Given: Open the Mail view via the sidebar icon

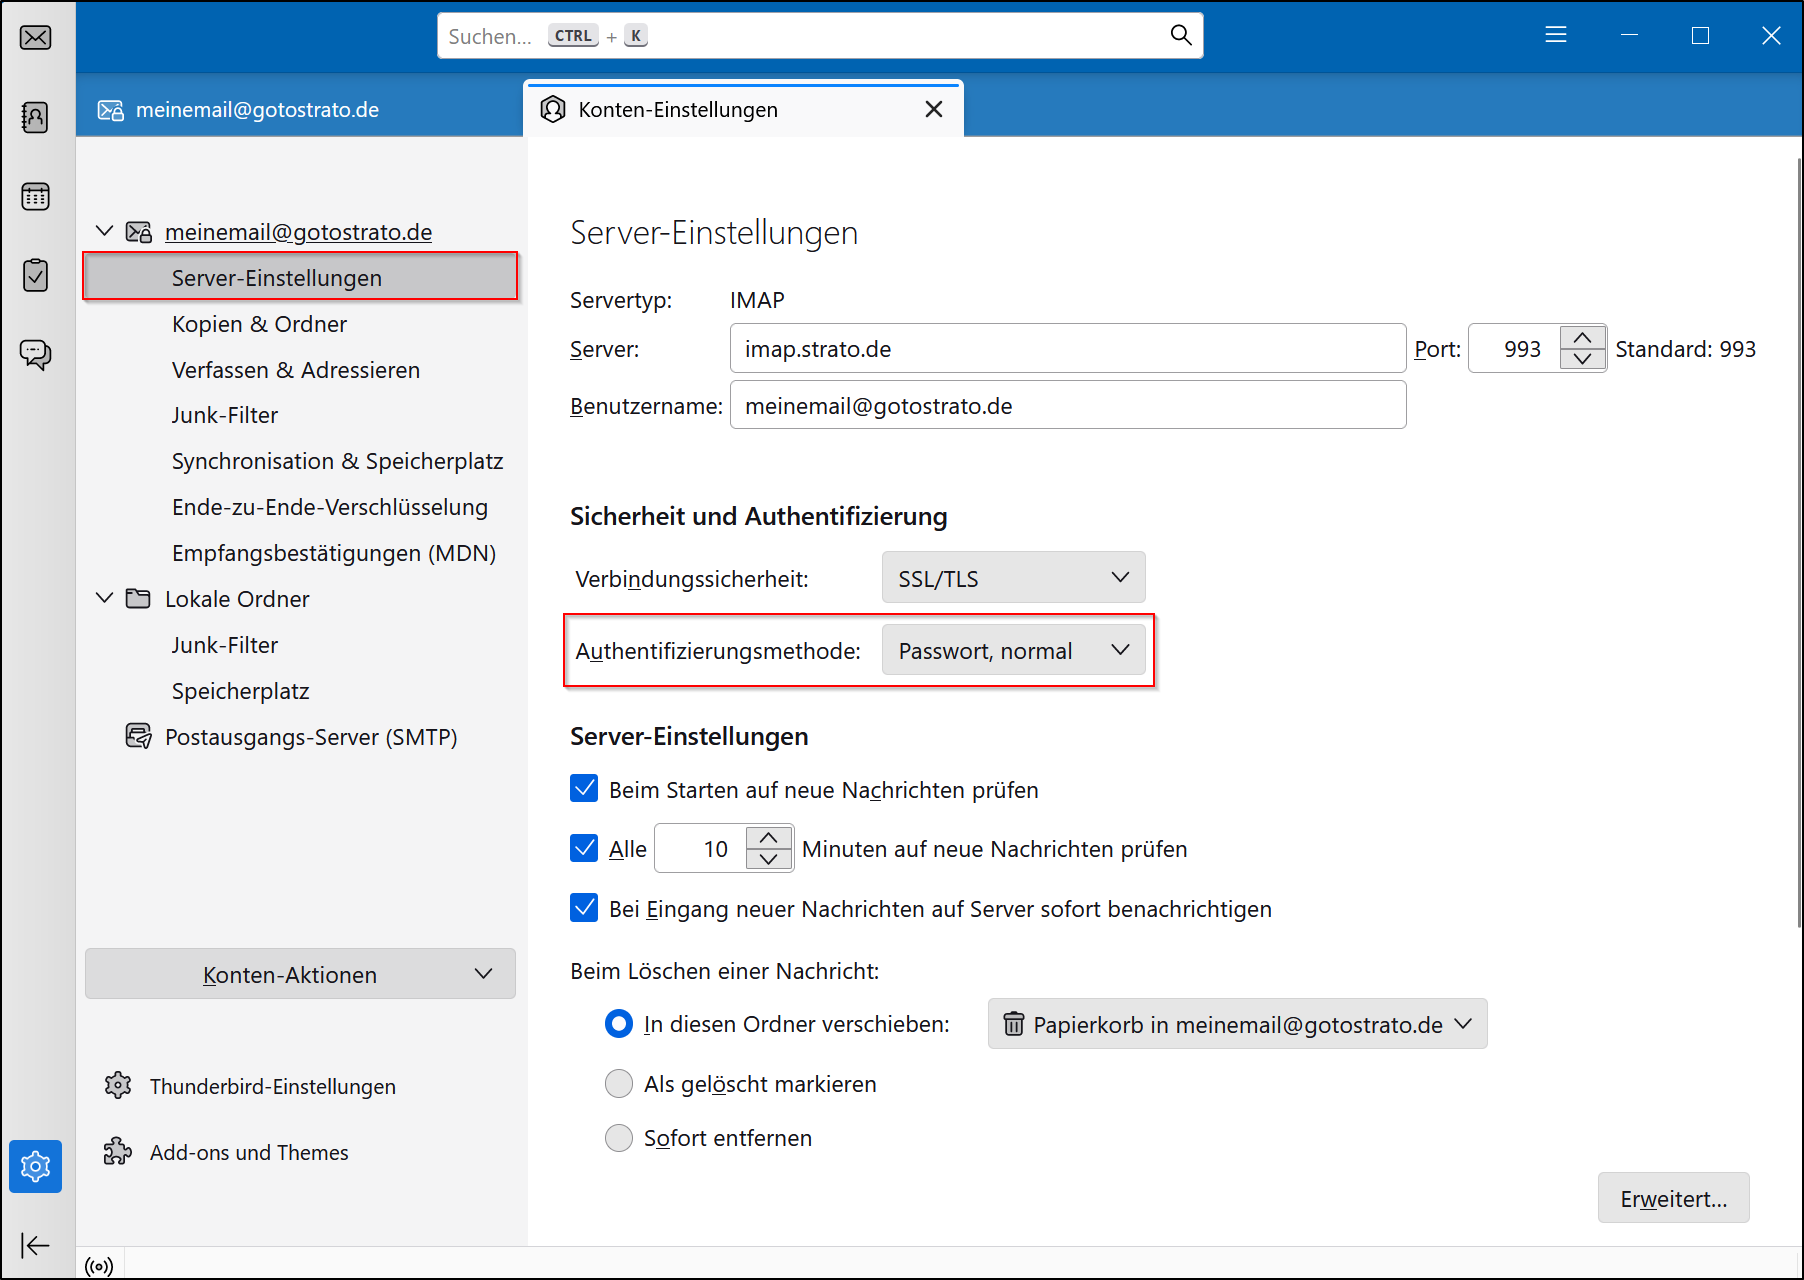Looking at the screenshot, I should pyautogui.click(x=35, y=38).
